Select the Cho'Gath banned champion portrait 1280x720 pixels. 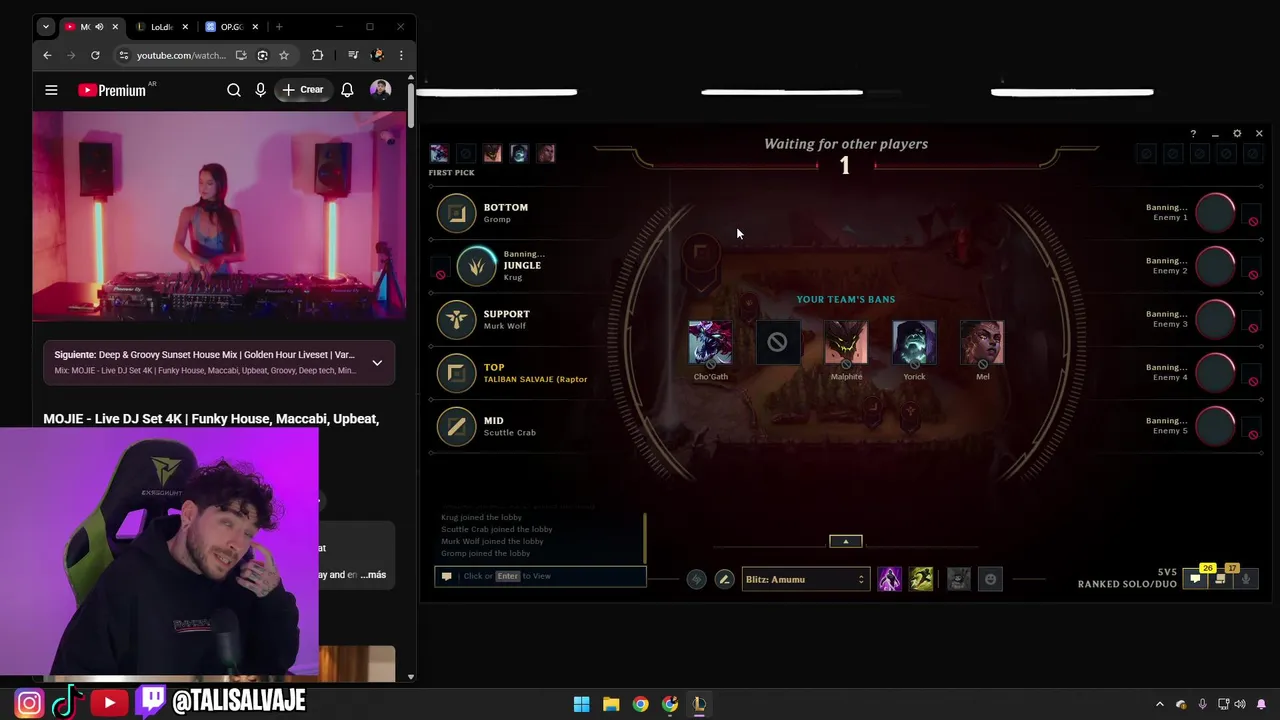pos(710,343)
